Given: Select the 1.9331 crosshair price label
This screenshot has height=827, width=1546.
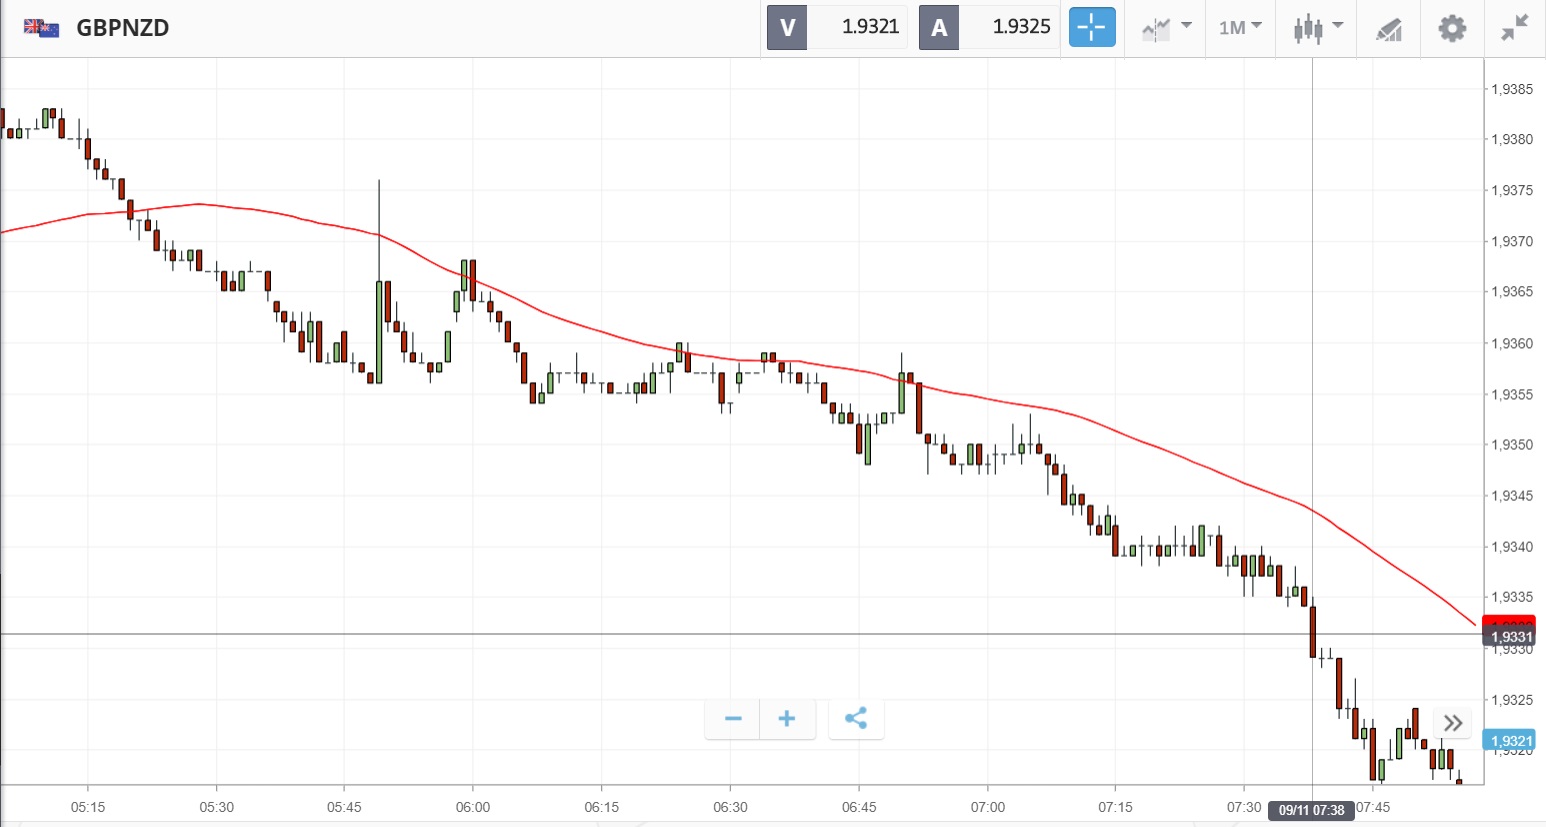Looking at the screenshot, I should click(x=1510, y=637).
